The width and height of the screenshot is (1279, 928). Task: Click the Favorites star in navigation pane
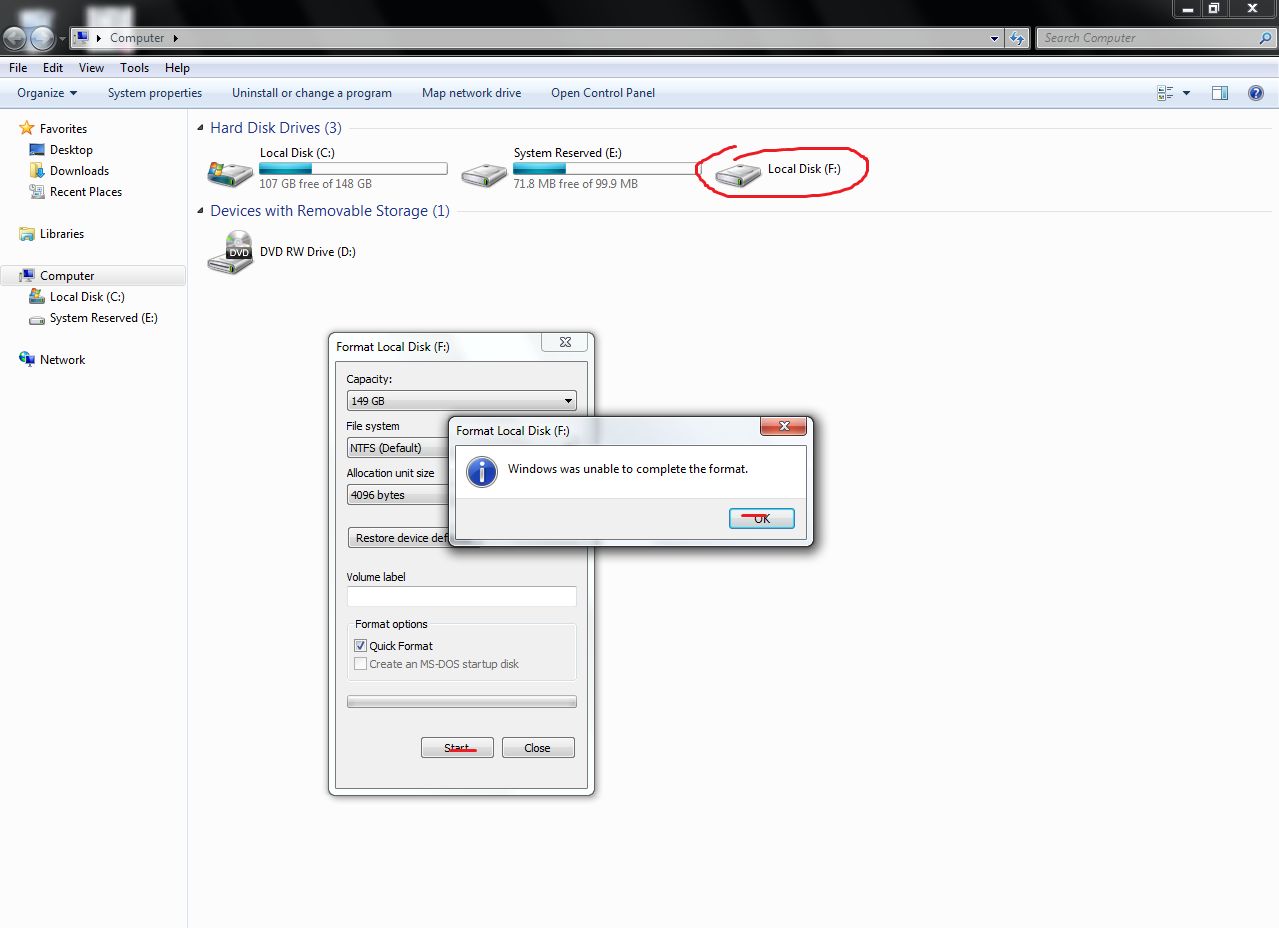pyautogui.click(x=27, y=129)
